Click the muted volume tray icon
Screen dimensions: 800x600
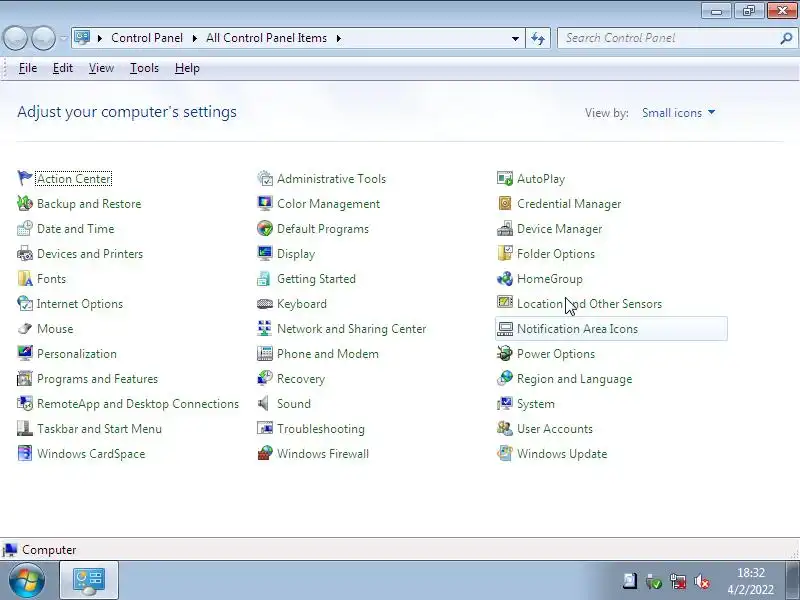[x=703, y=581]
